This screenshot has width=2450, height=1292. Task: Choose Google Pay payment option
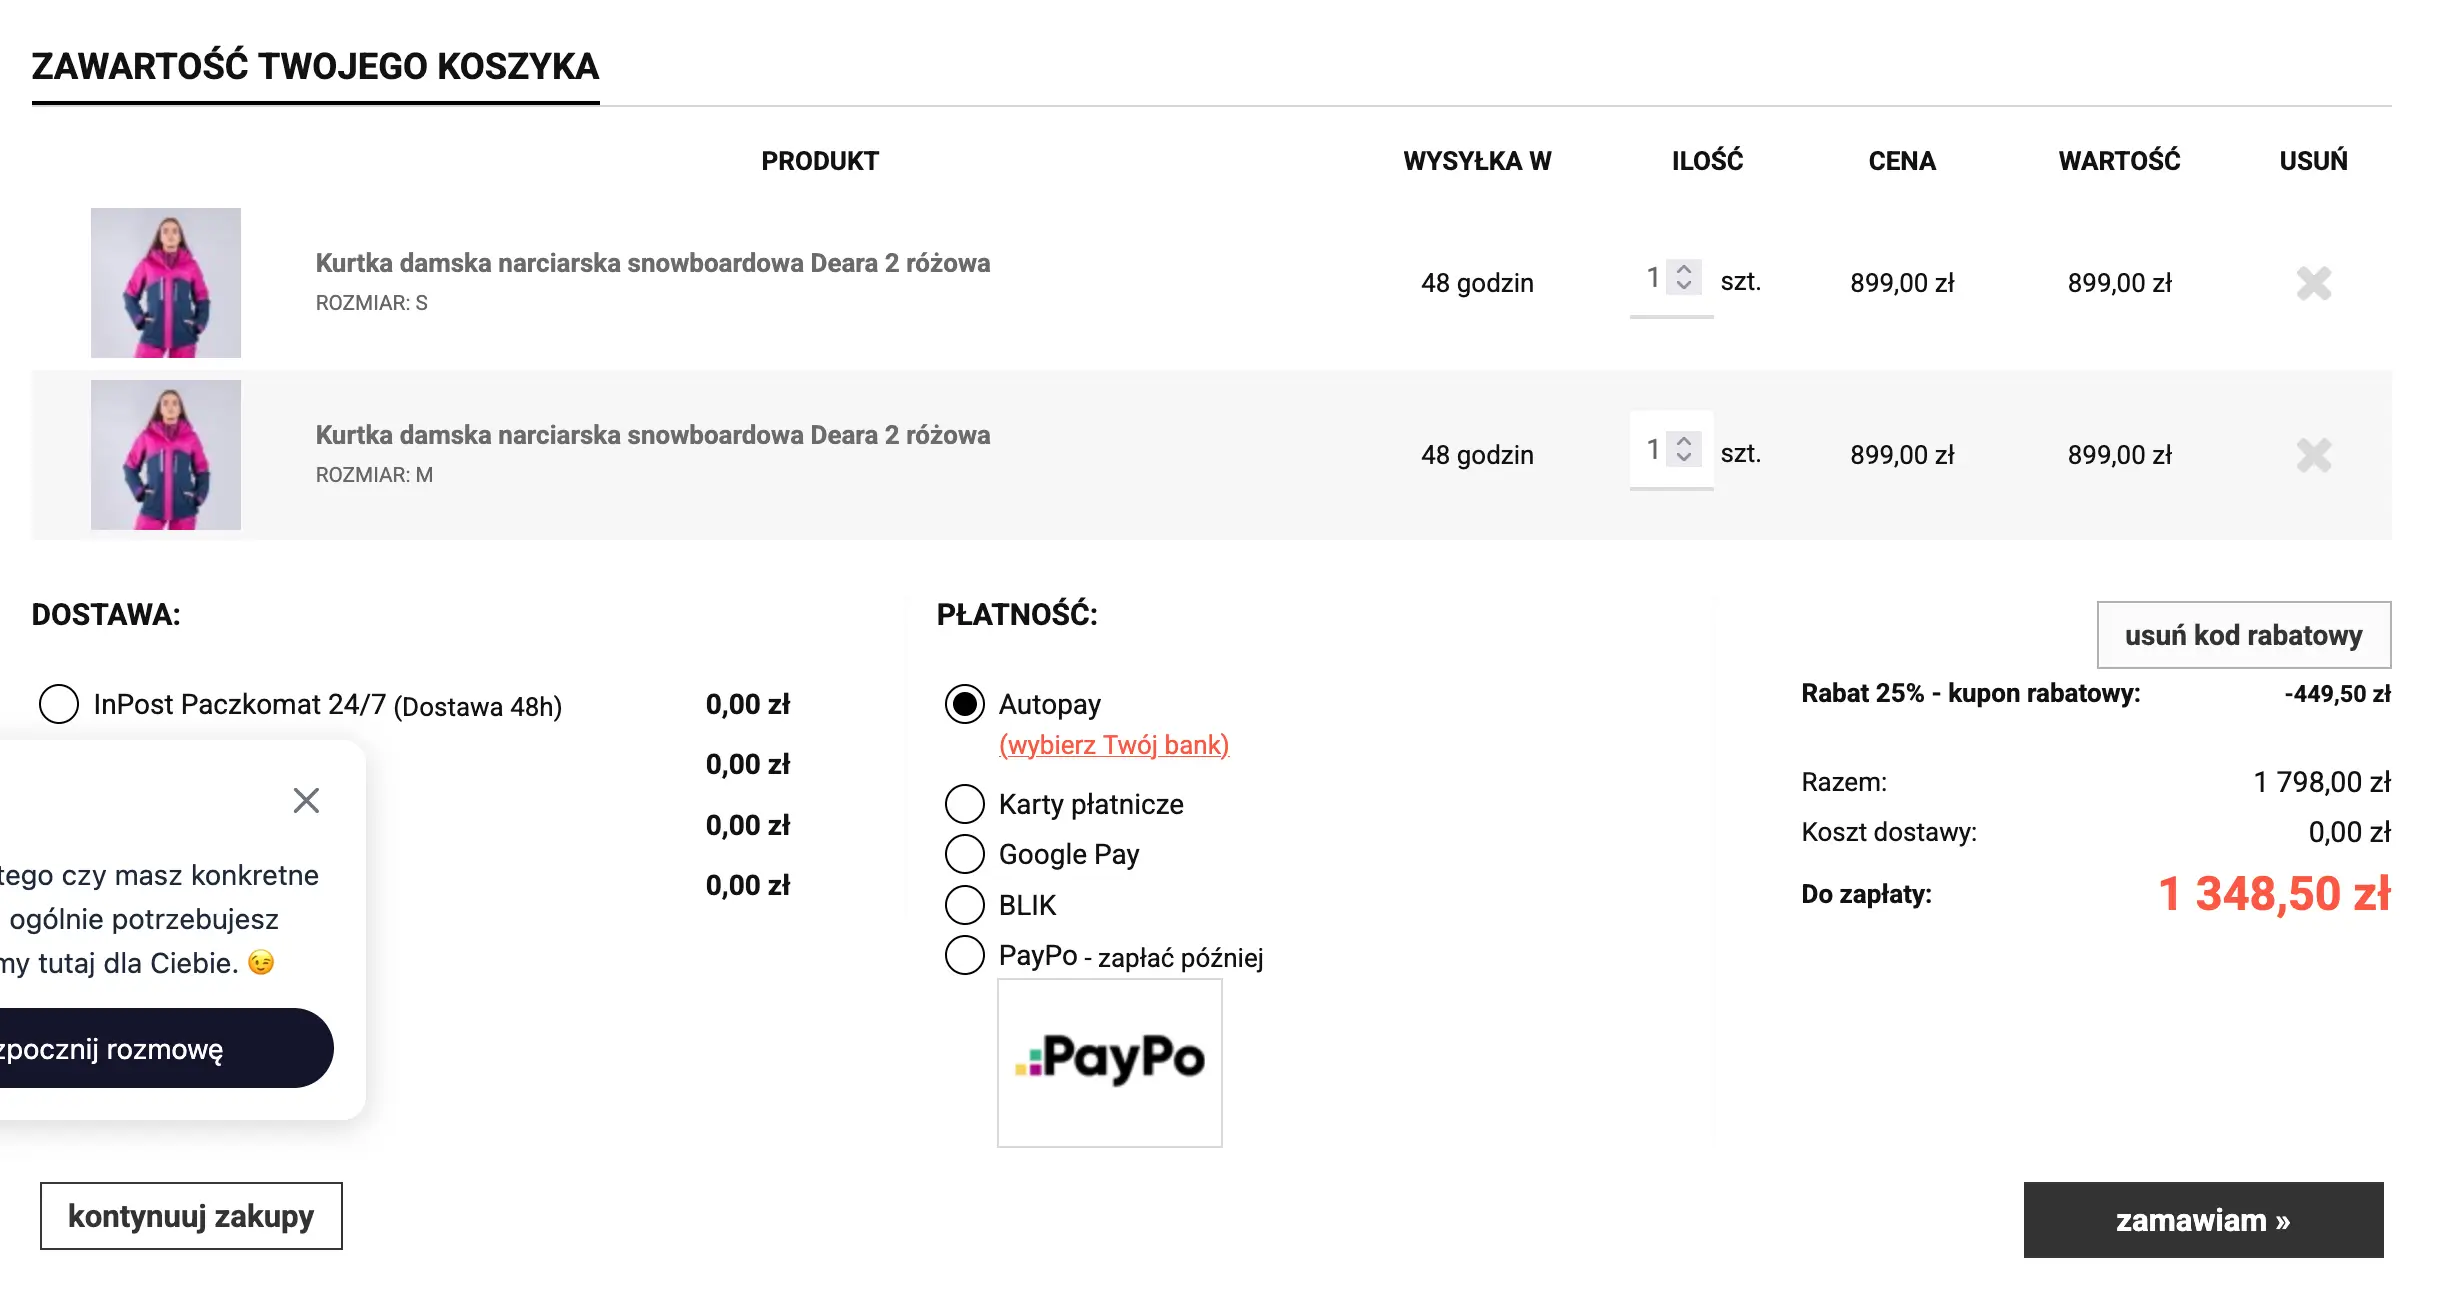click(965, 853)
